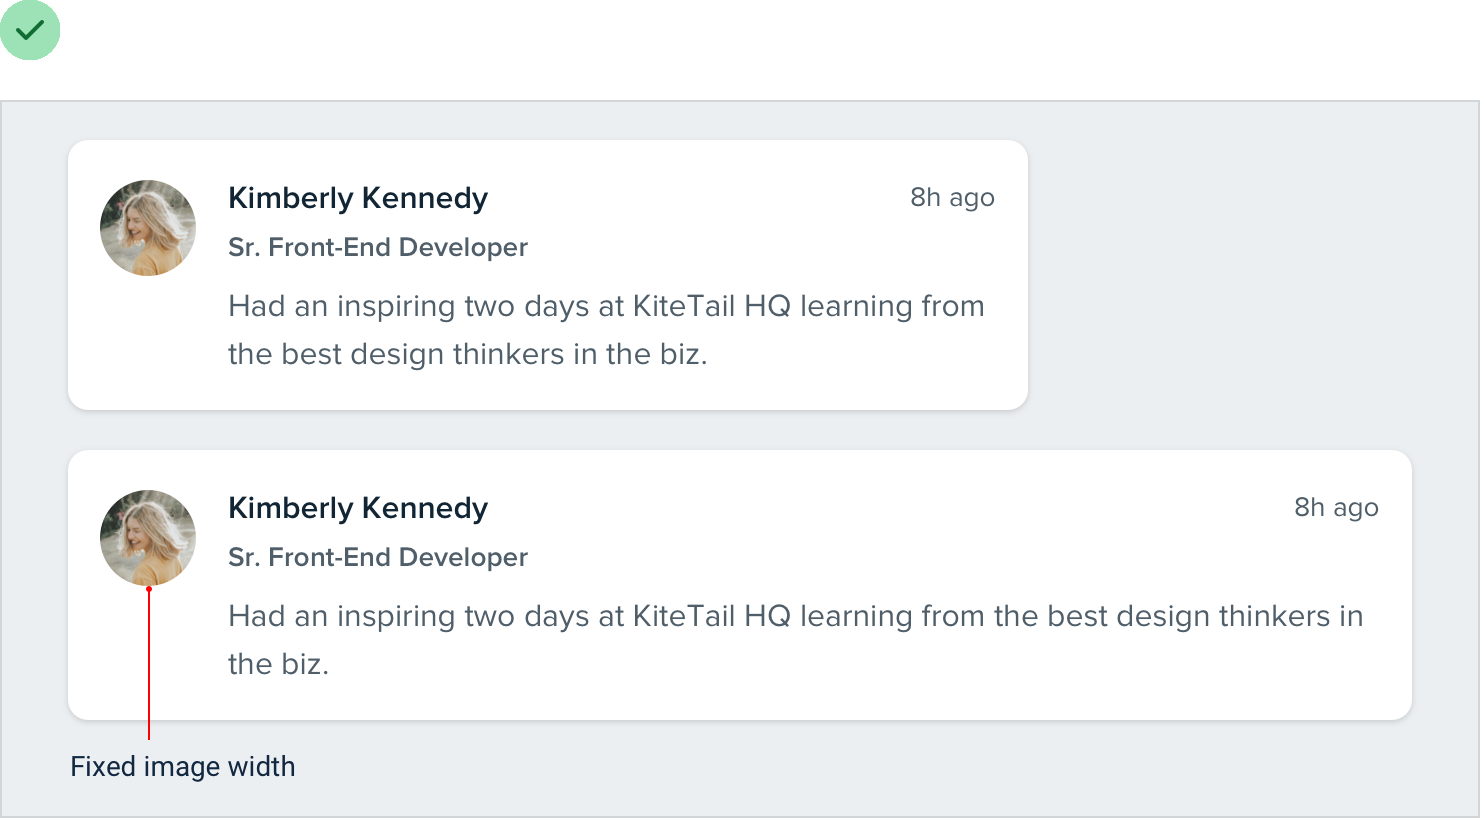Select 'Sr. Front-End Developer' in the top card
1480x818 pixels.
(x=378, y=247)
